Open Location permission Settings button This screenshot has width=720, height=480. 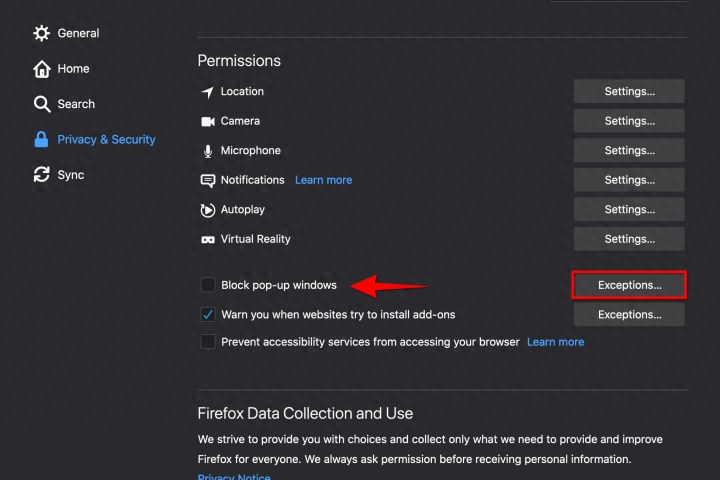(x=629, y=91)
